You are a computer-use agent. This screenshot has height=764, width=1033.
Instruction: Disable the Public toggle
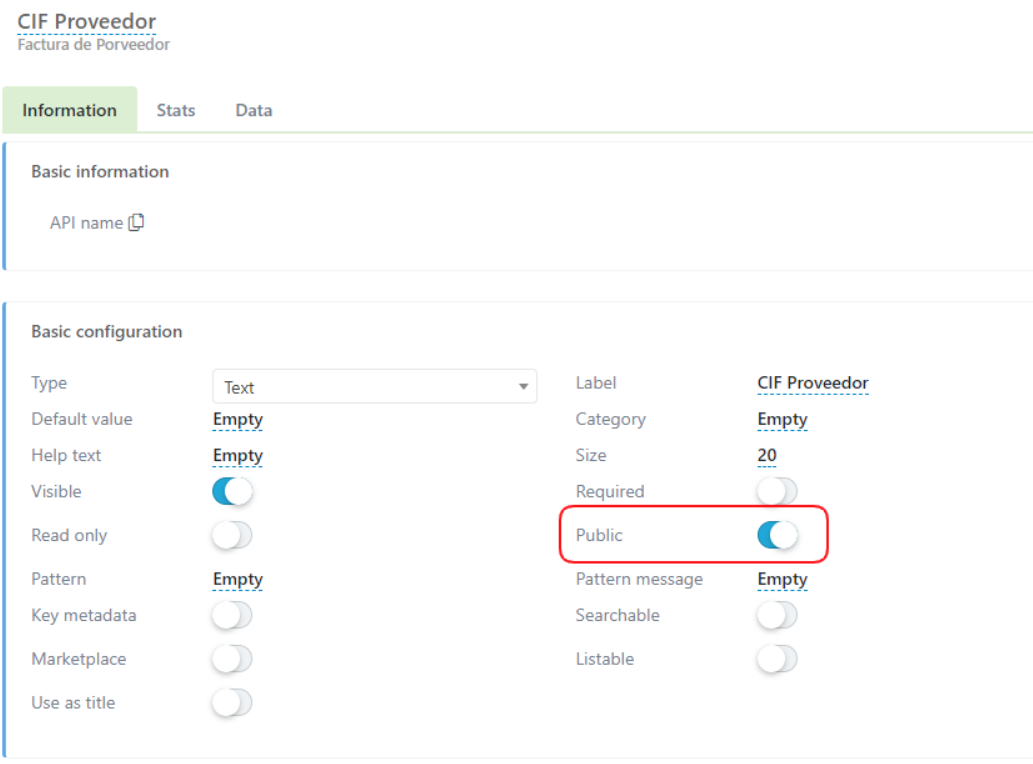[x=777, y=536]
